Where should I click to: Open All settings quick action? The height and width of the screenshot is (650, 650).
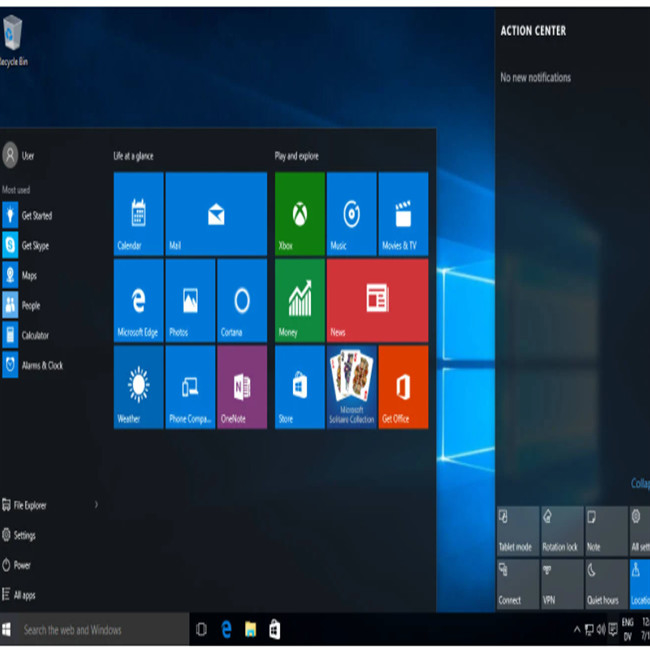pos(640,531)
